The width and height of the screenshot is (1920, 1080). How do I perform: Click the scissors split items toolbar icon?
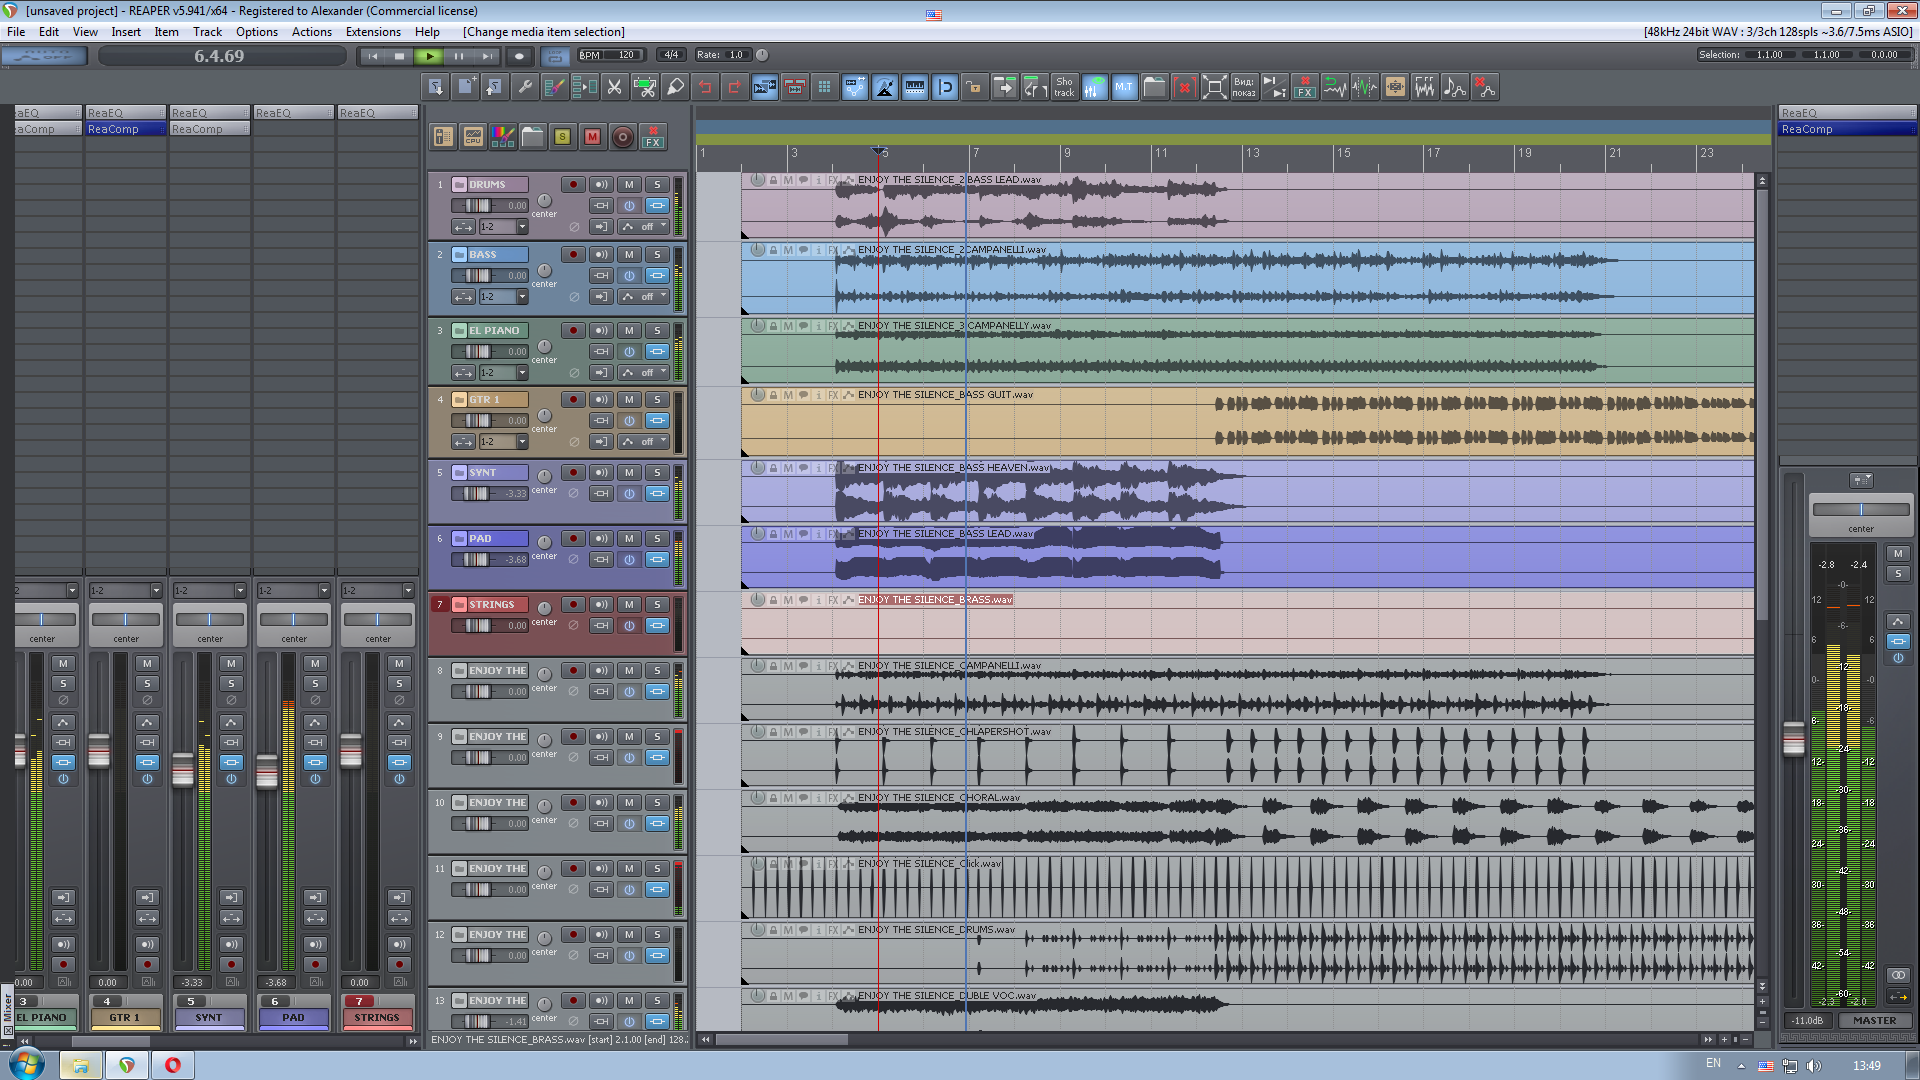pyautogui.click(x=615, y=88)
